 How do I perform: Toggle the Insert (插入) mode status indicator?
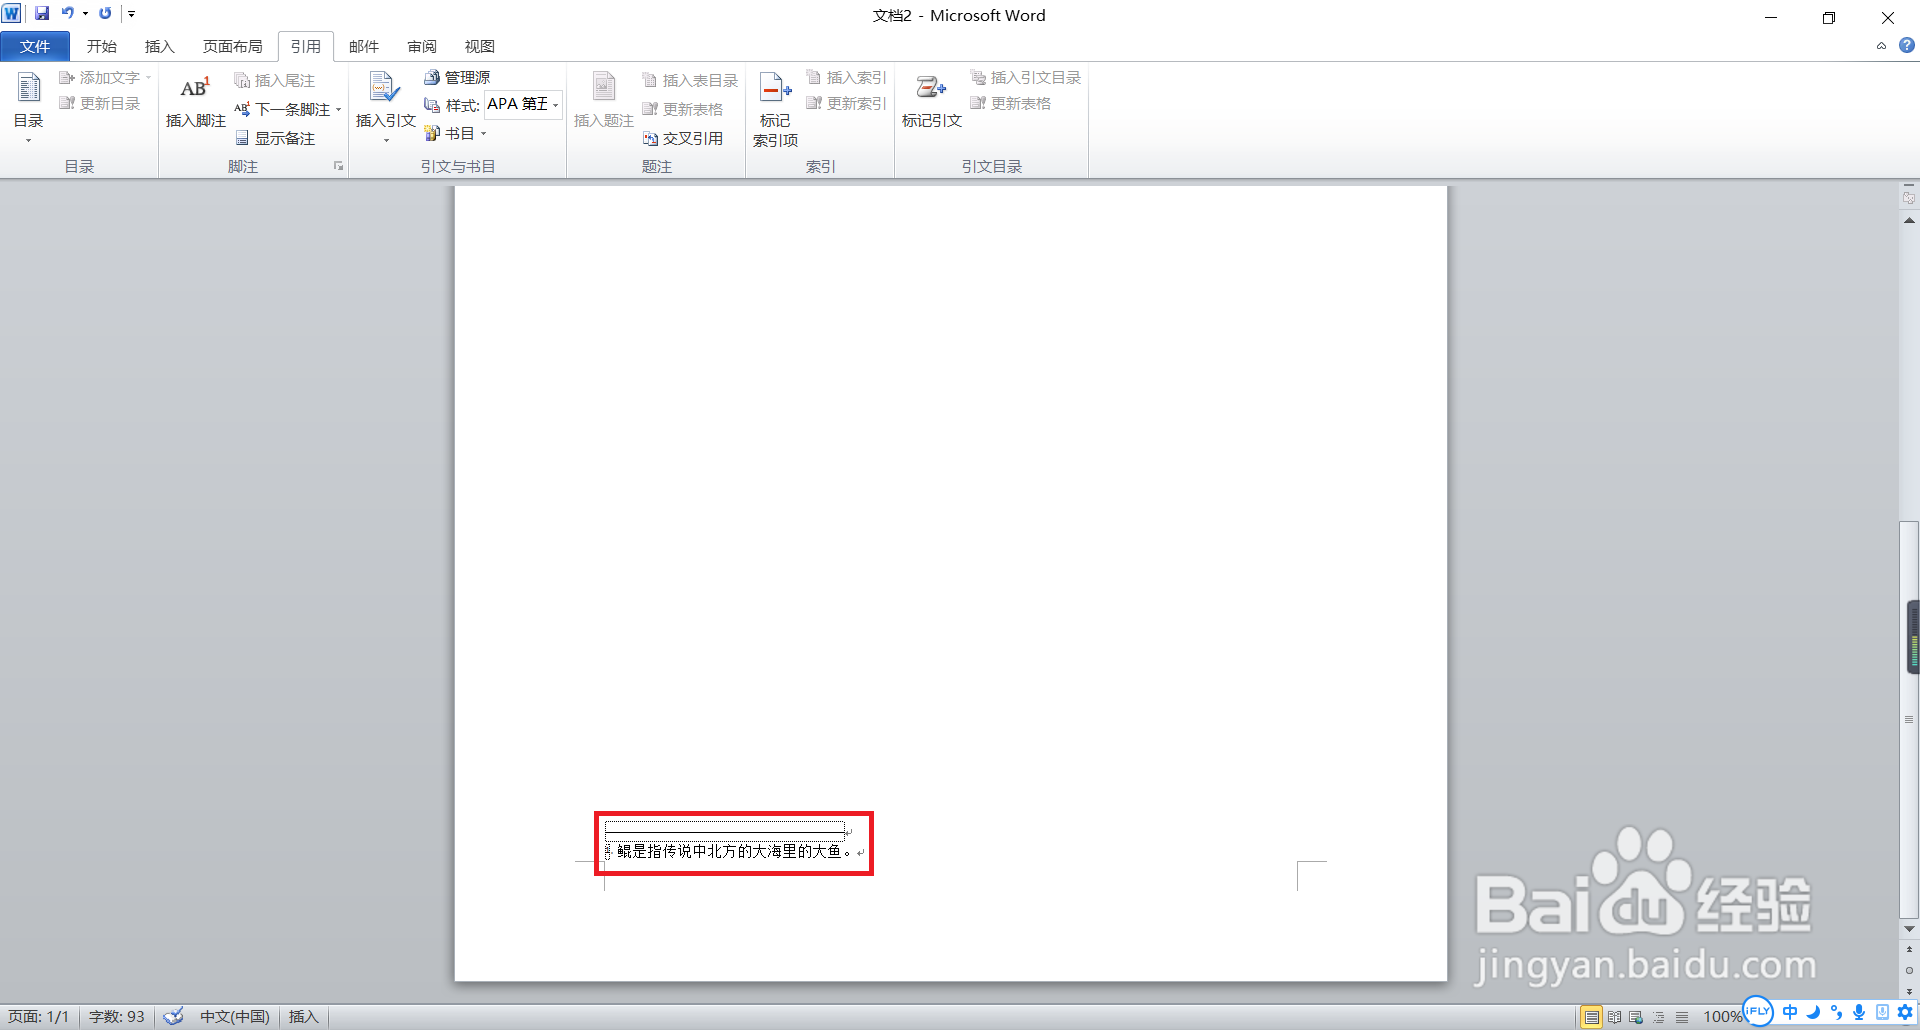click(x=303, y=1017)
